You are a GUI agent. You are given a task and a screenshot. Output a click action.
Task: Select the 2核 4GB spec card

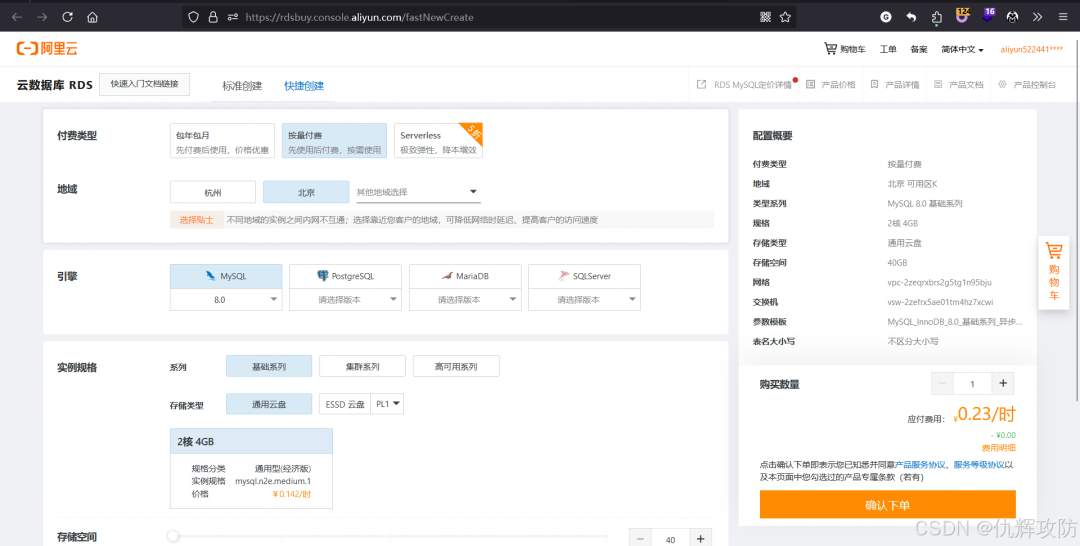pos(251,468)
